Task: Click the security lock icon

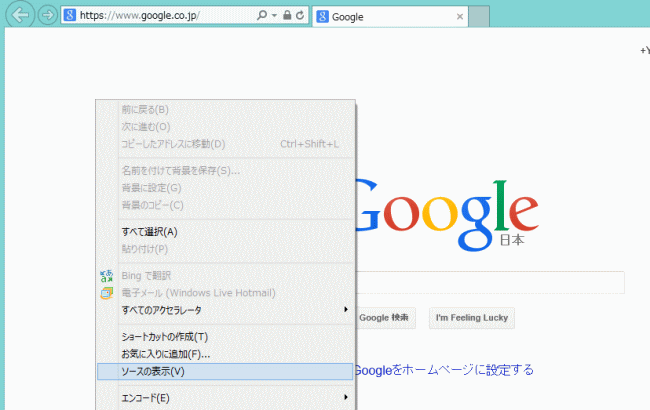Action: [x=287, y=15]
